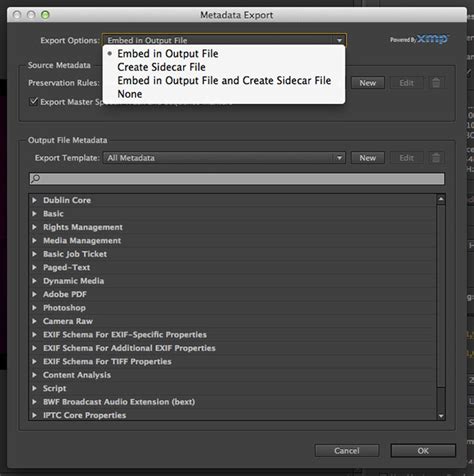The image size is (474, 476).
Task: Open the Export Template dropdown
Action: (224, 158)
